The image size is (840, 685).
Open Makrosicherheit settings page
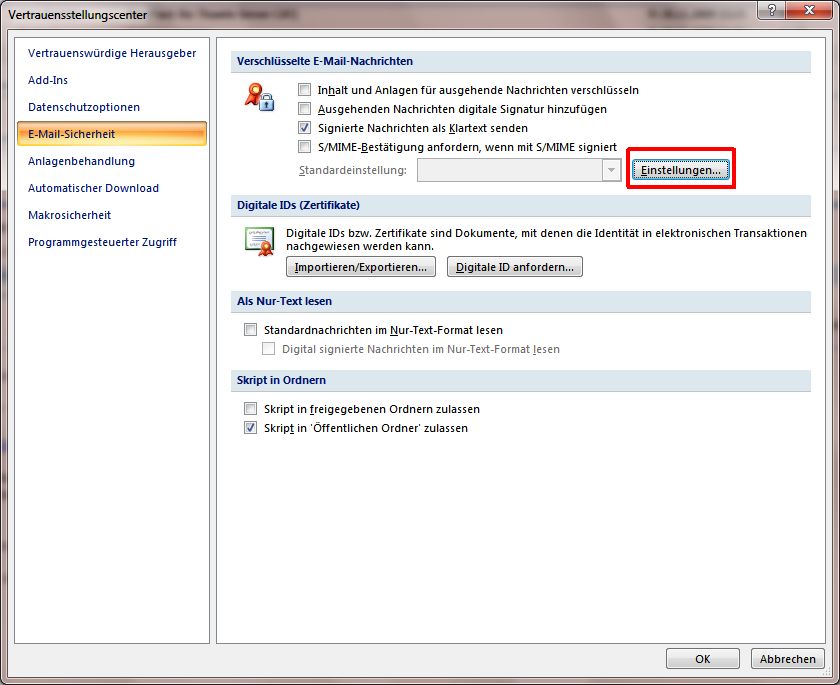[69, 215]
